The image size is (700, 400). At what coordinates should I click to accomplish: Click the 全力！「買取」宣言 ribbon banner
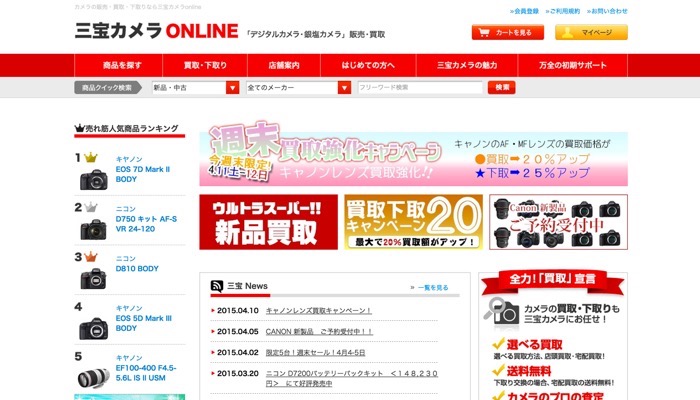tap(553, 281)
